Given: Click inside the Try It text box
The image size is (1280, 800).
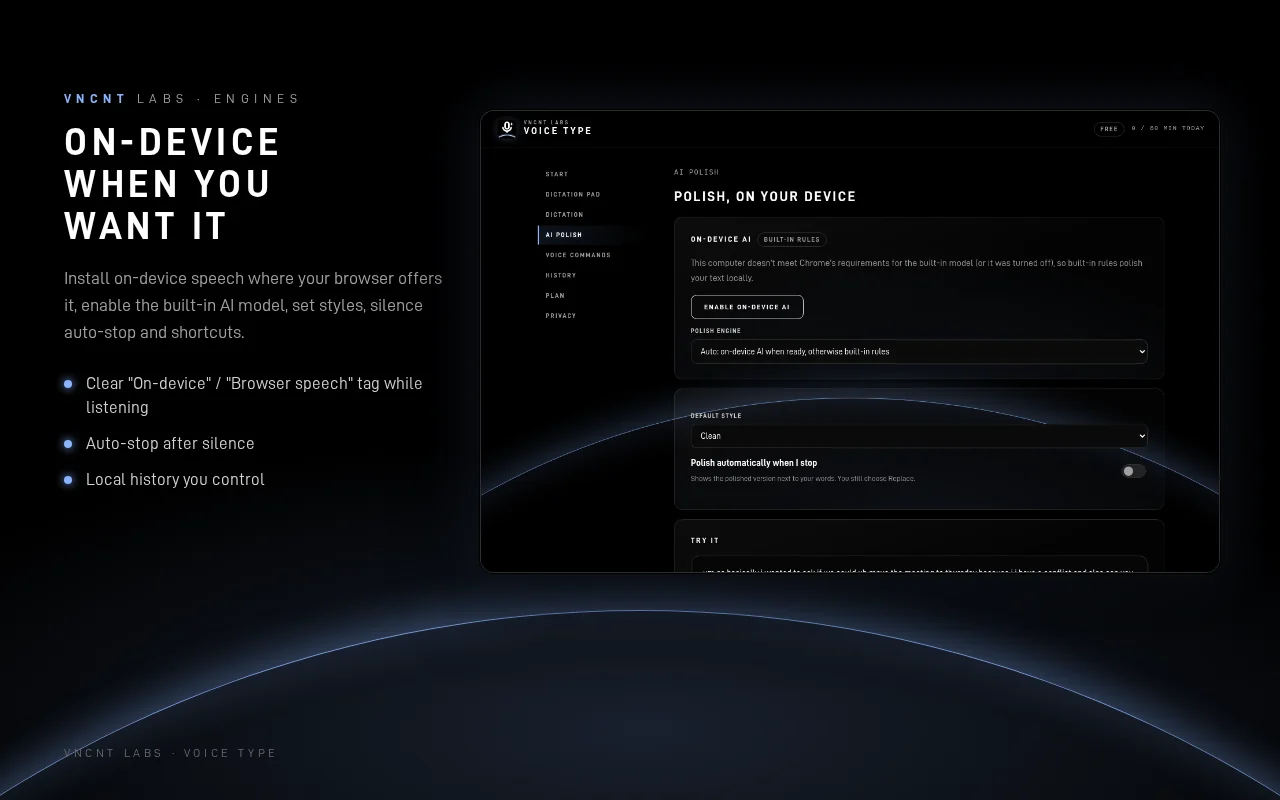Looking at the screenshot, I should coord(919,564).
